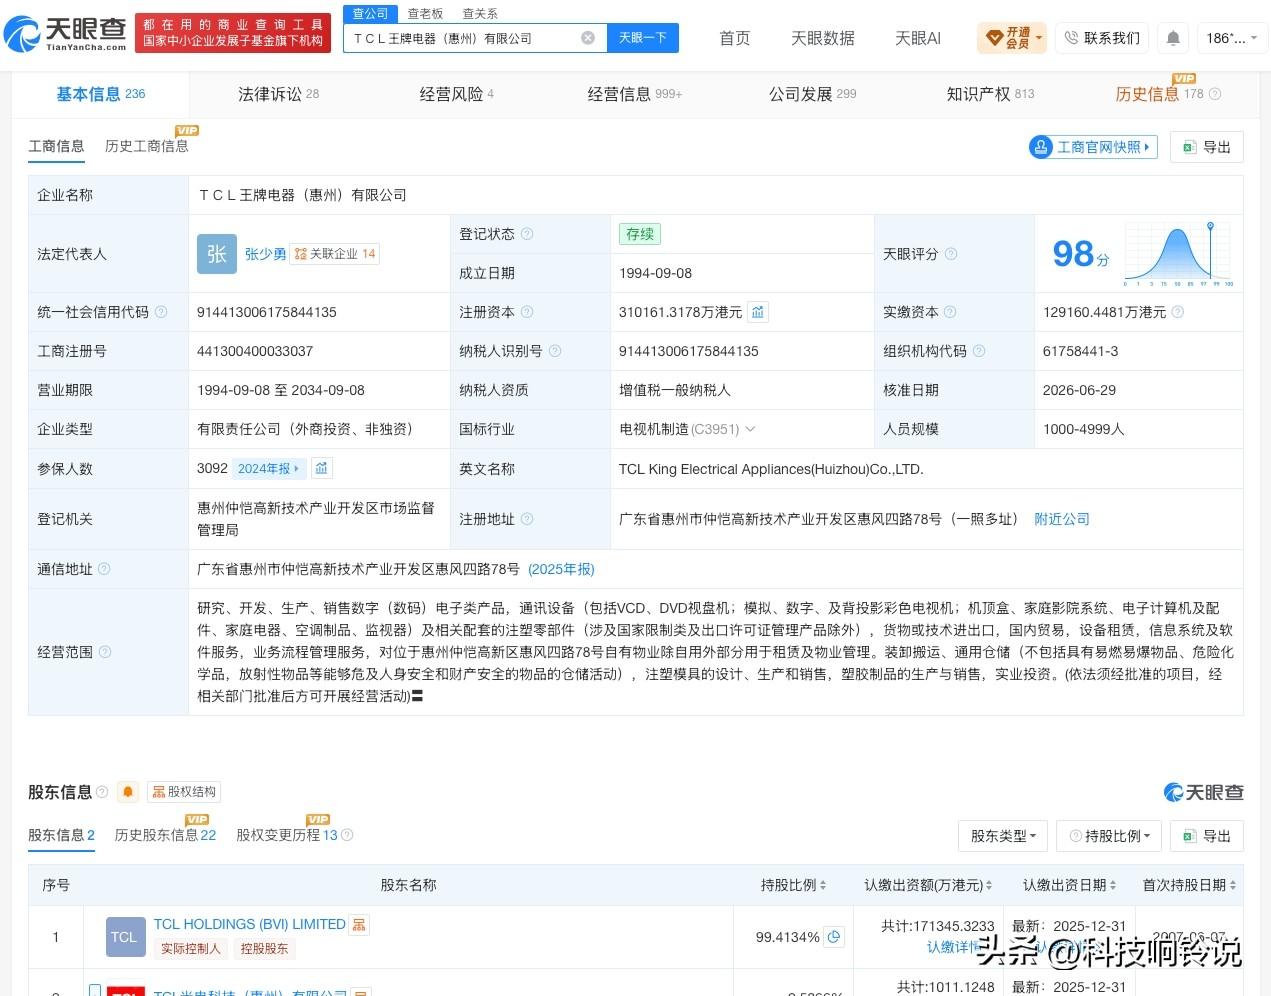This screenshot has height=996, width=1271.
Task: Expand the 国标行业 电视机制造 chevron
Action: (750, 429)
